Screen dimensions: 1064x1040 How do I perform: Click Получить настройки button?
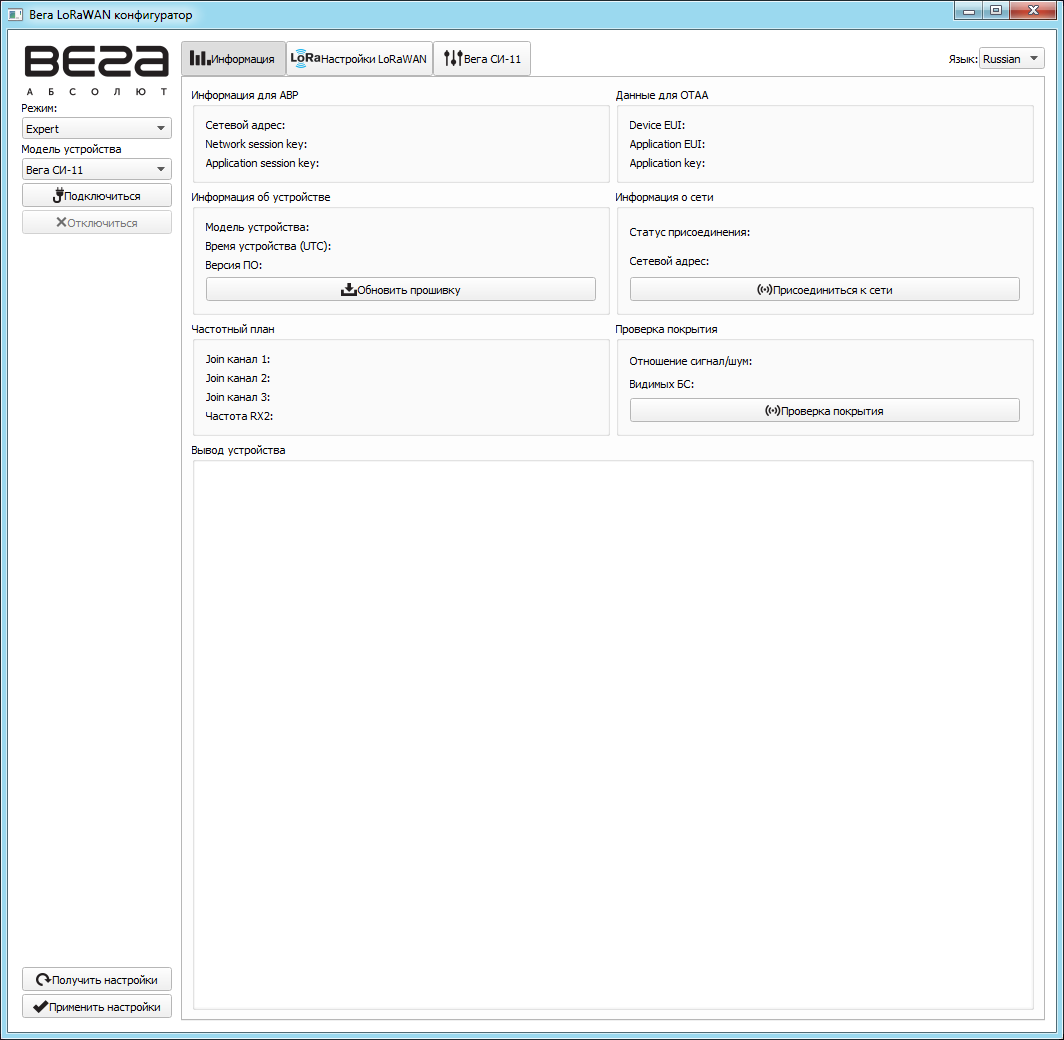96,979
